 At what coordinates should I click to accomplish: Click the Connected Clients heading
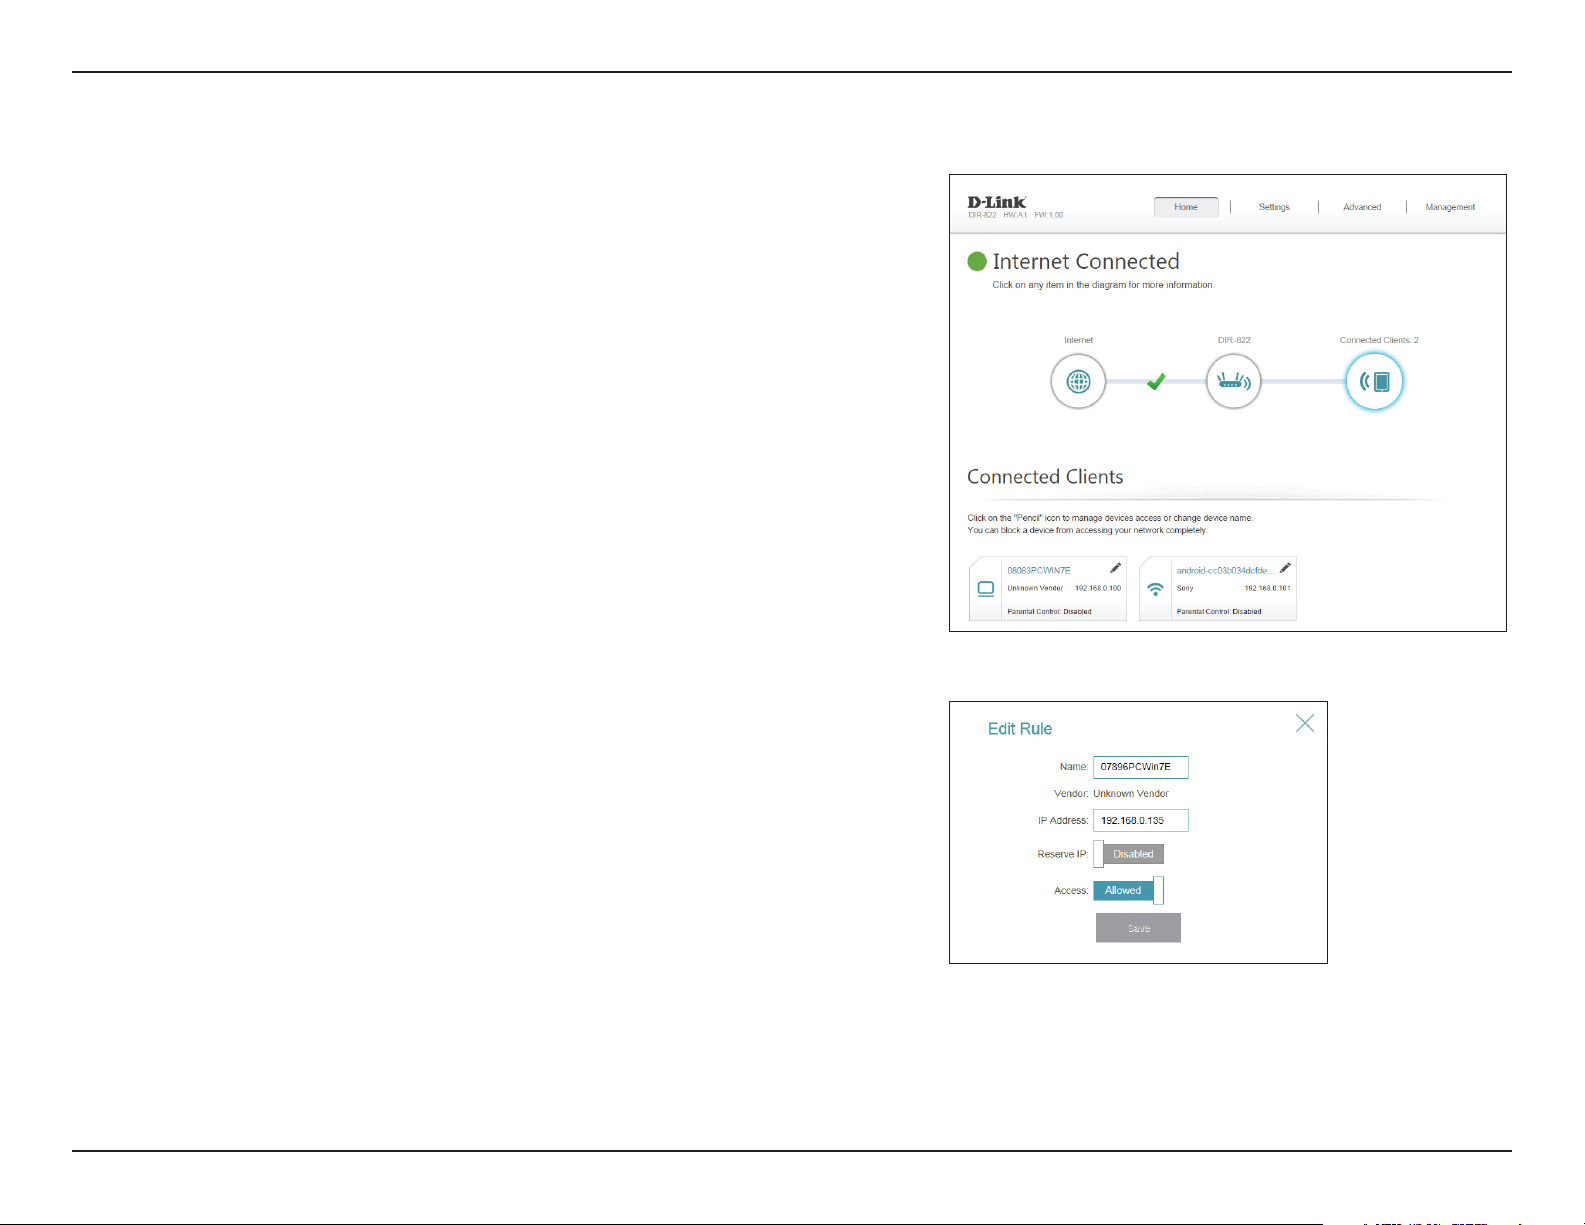[x=1045, y=477]
